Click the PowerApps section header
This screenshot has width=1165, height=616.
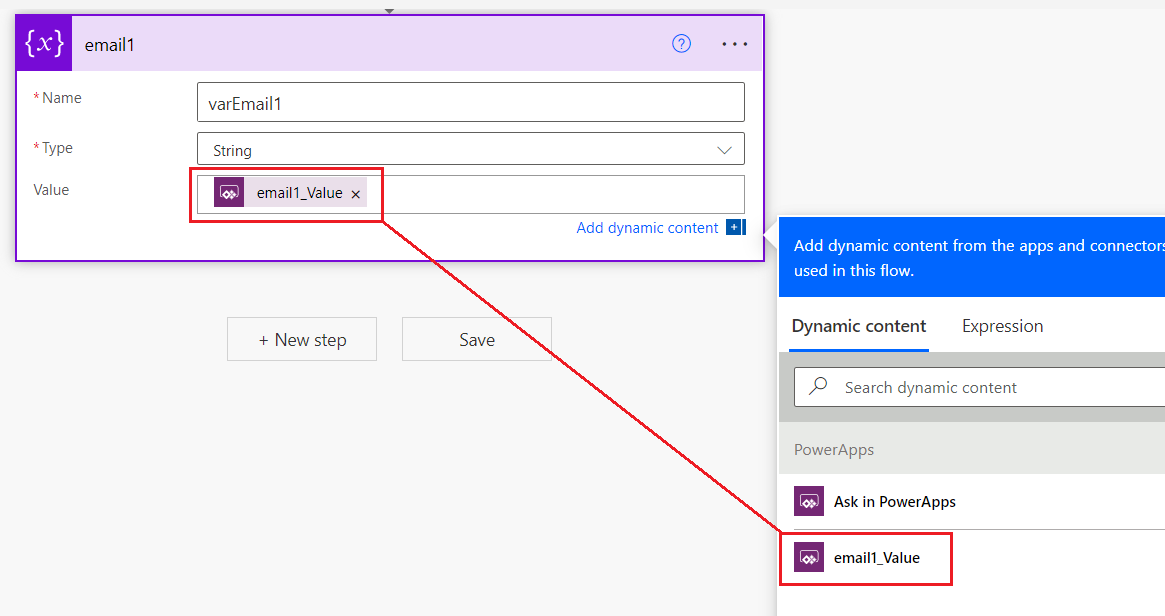[834, 450]
